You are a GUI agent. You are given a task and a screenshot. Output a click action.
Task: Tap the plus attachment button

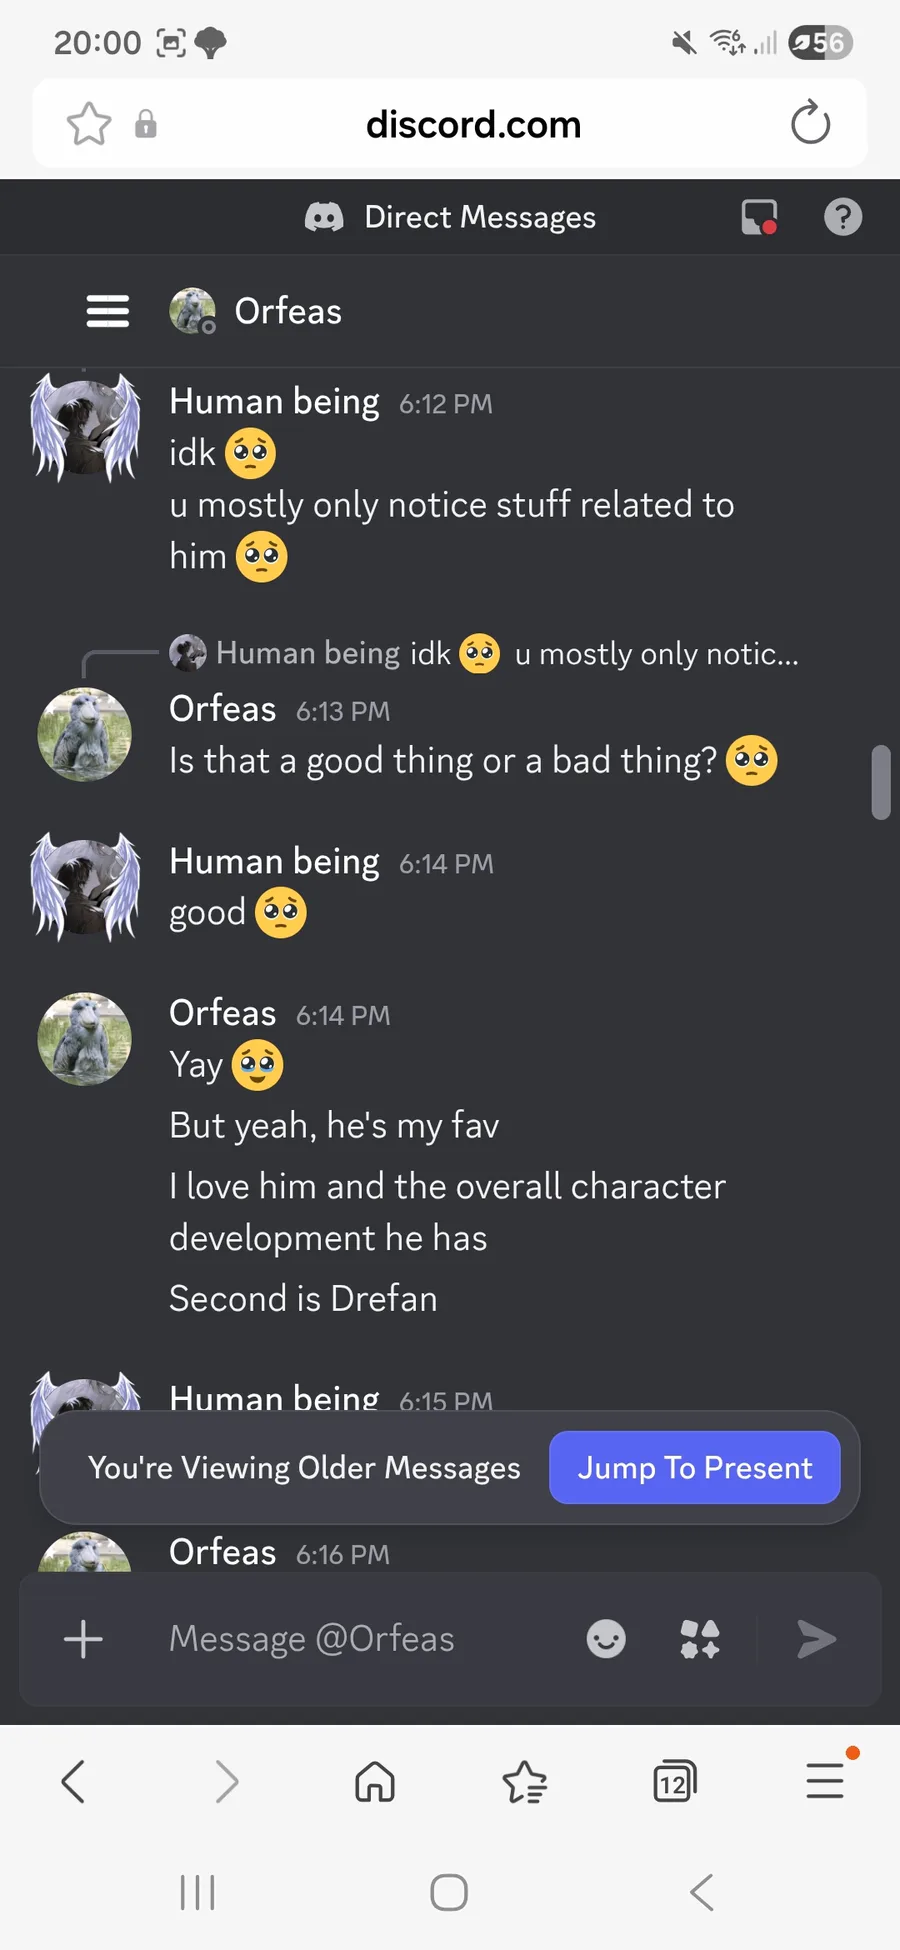pyautogui.click(x=83, y=1639)
